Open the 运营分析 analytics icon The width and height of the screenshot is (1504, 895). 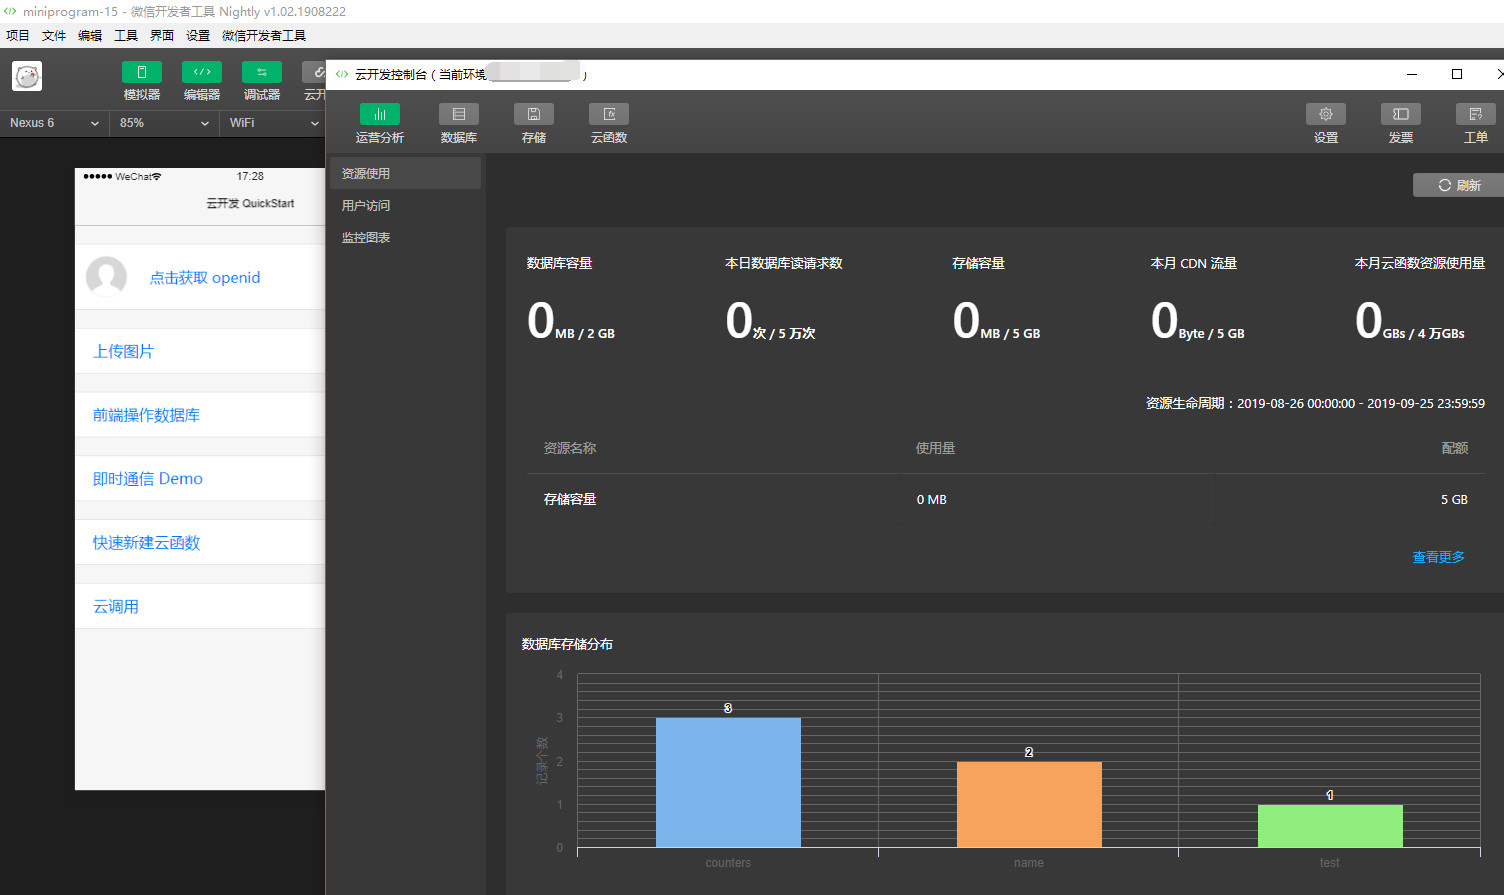coord(379,114)
